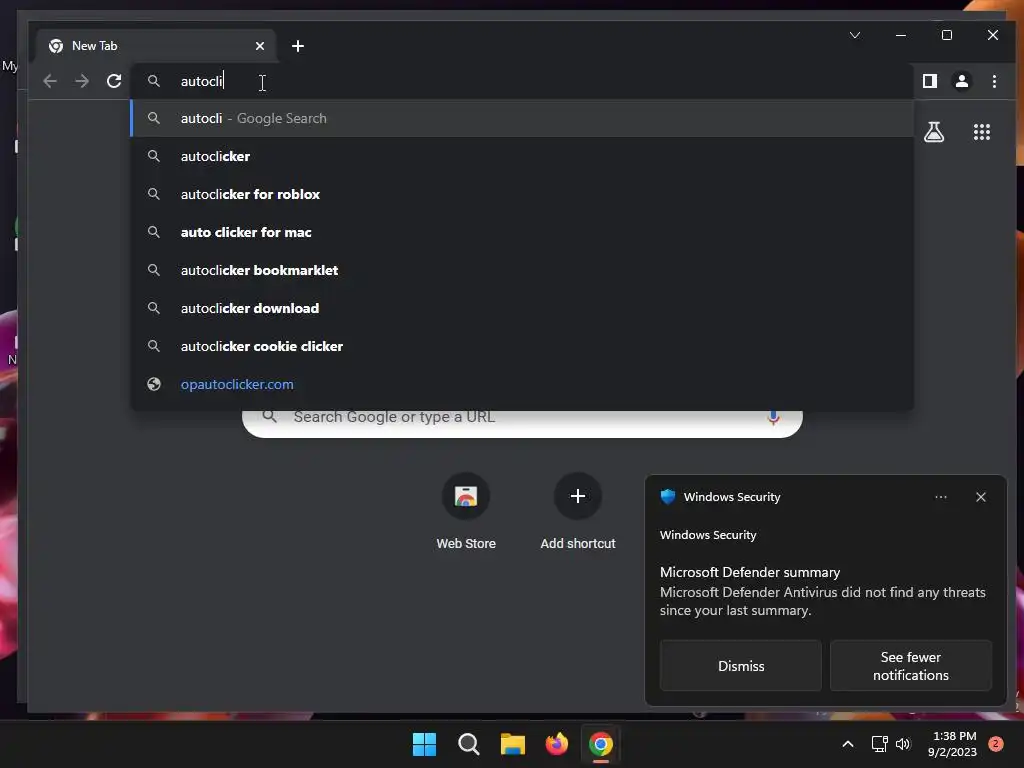Select 'autoclicker download' suggestion

click(x=522, y=308)
